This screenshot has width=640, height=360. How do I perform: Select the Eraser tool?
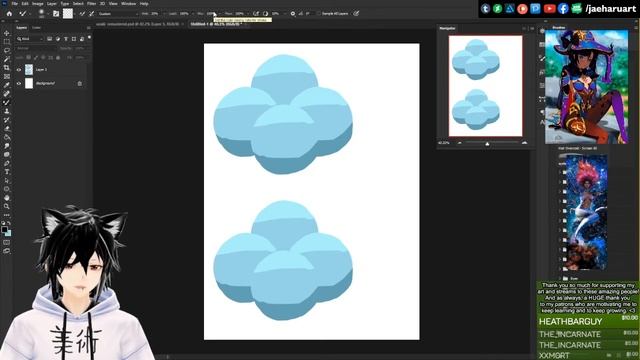coord(7,129)
